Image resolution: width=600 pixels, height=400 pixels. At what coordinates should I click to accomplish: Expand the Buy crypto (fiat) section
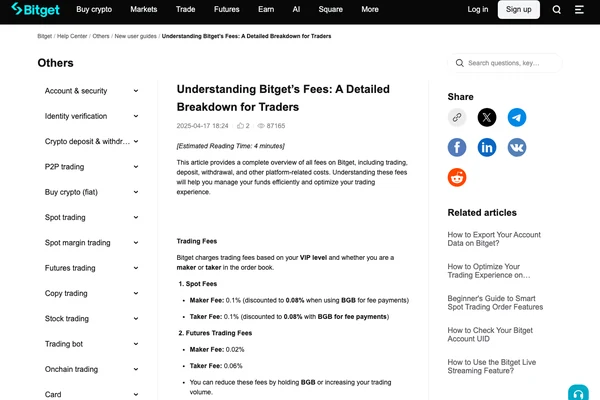(91, 192)
